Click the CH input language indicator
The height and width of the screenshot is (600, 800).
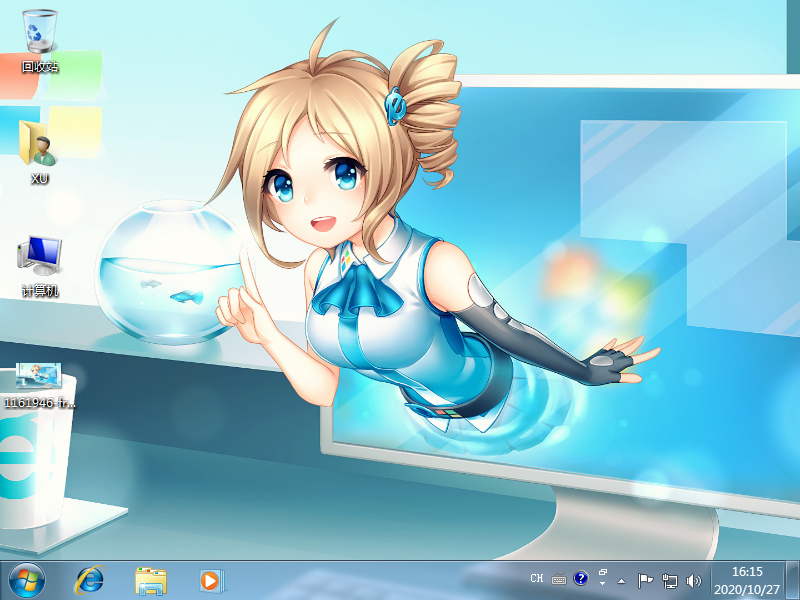pos(537,578)
